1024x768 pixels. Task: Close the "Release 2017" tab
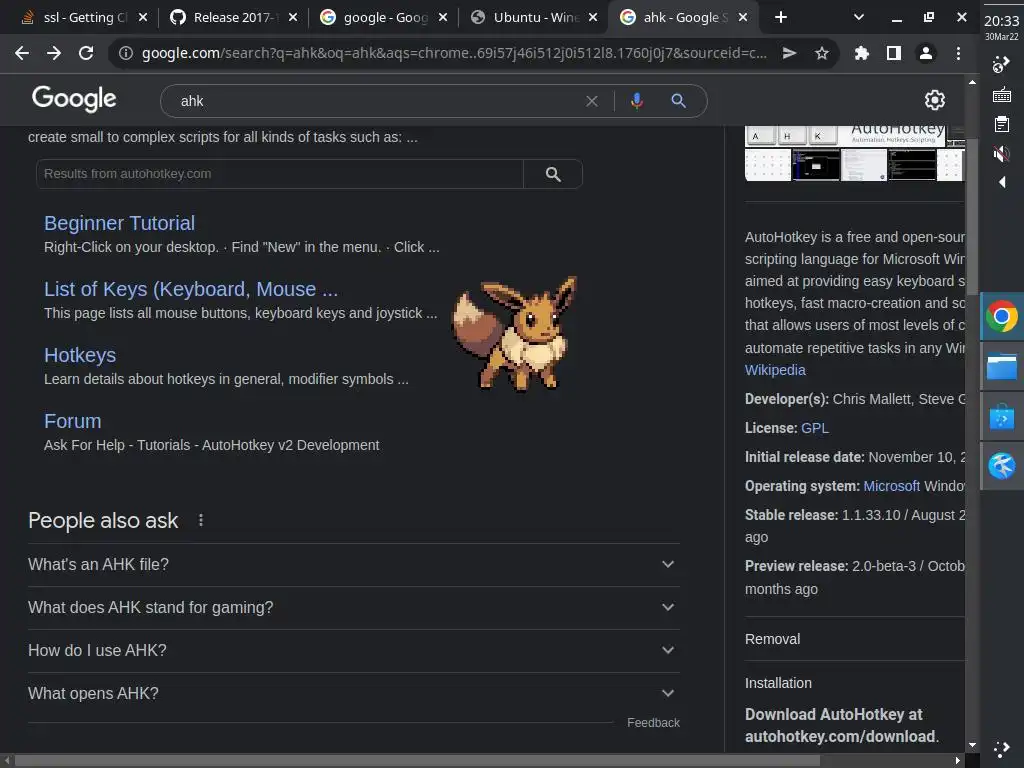click(x=293, y=18)
